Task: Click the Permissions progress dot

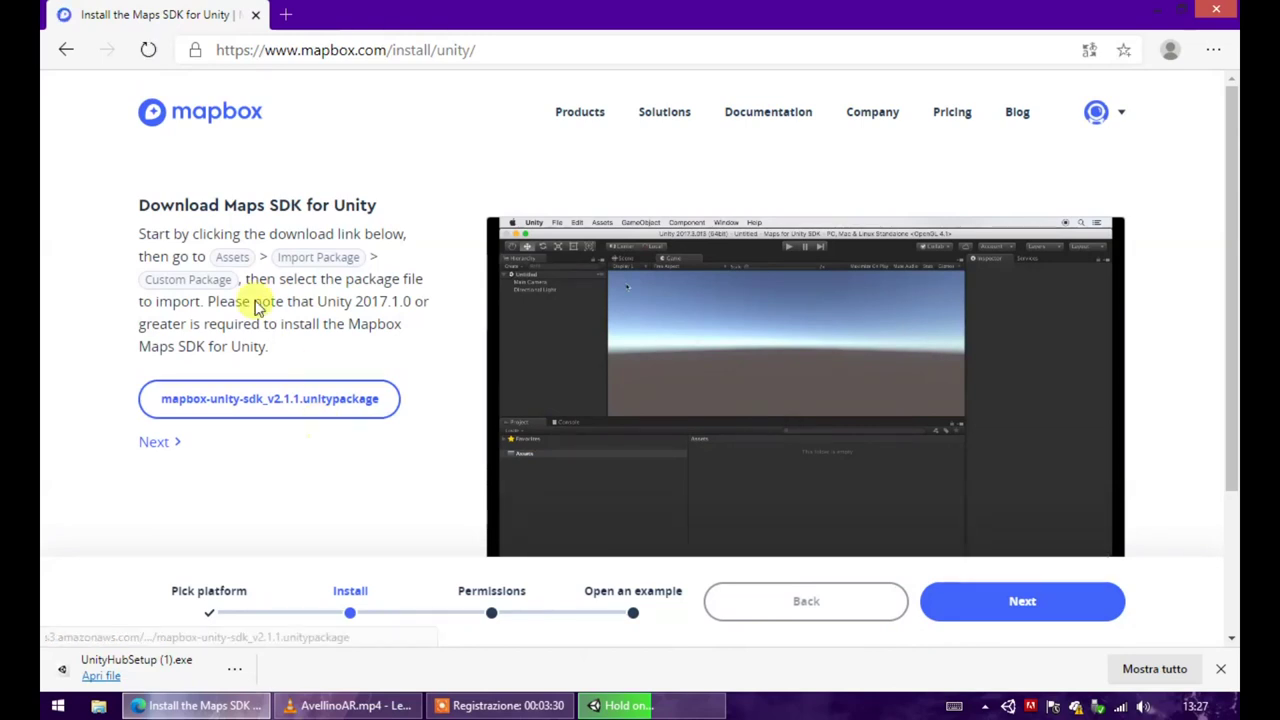Action: pyautogui.click(x=491, y=612)
